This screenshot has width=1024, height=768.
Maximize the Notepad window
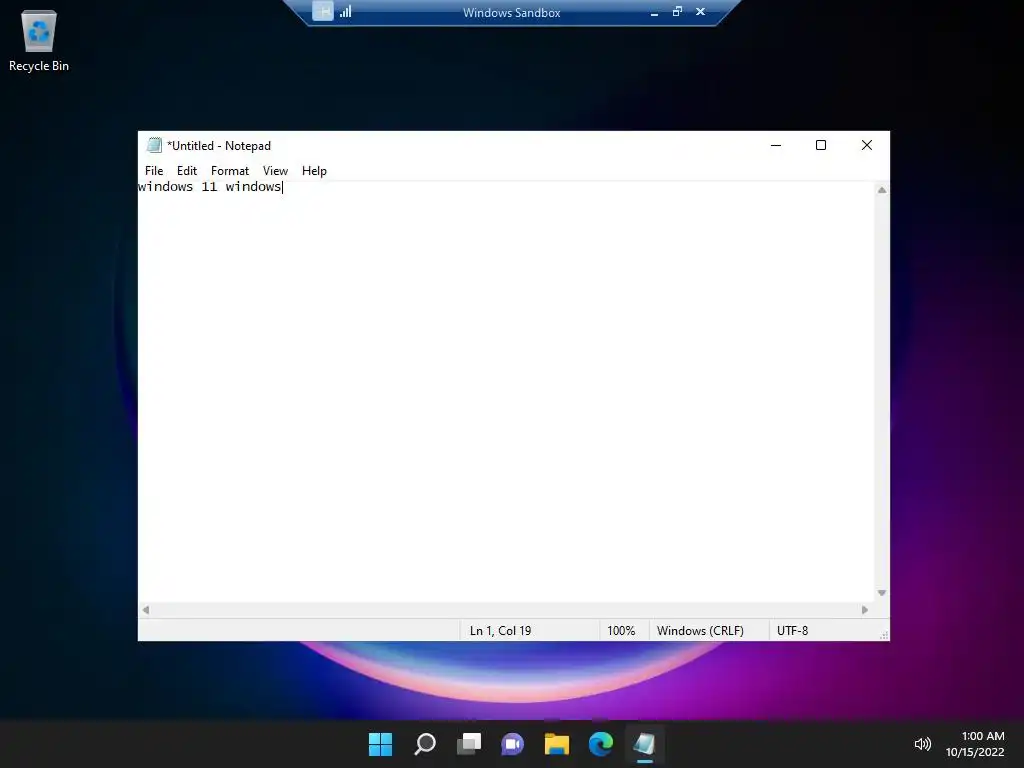click(821, 145)
